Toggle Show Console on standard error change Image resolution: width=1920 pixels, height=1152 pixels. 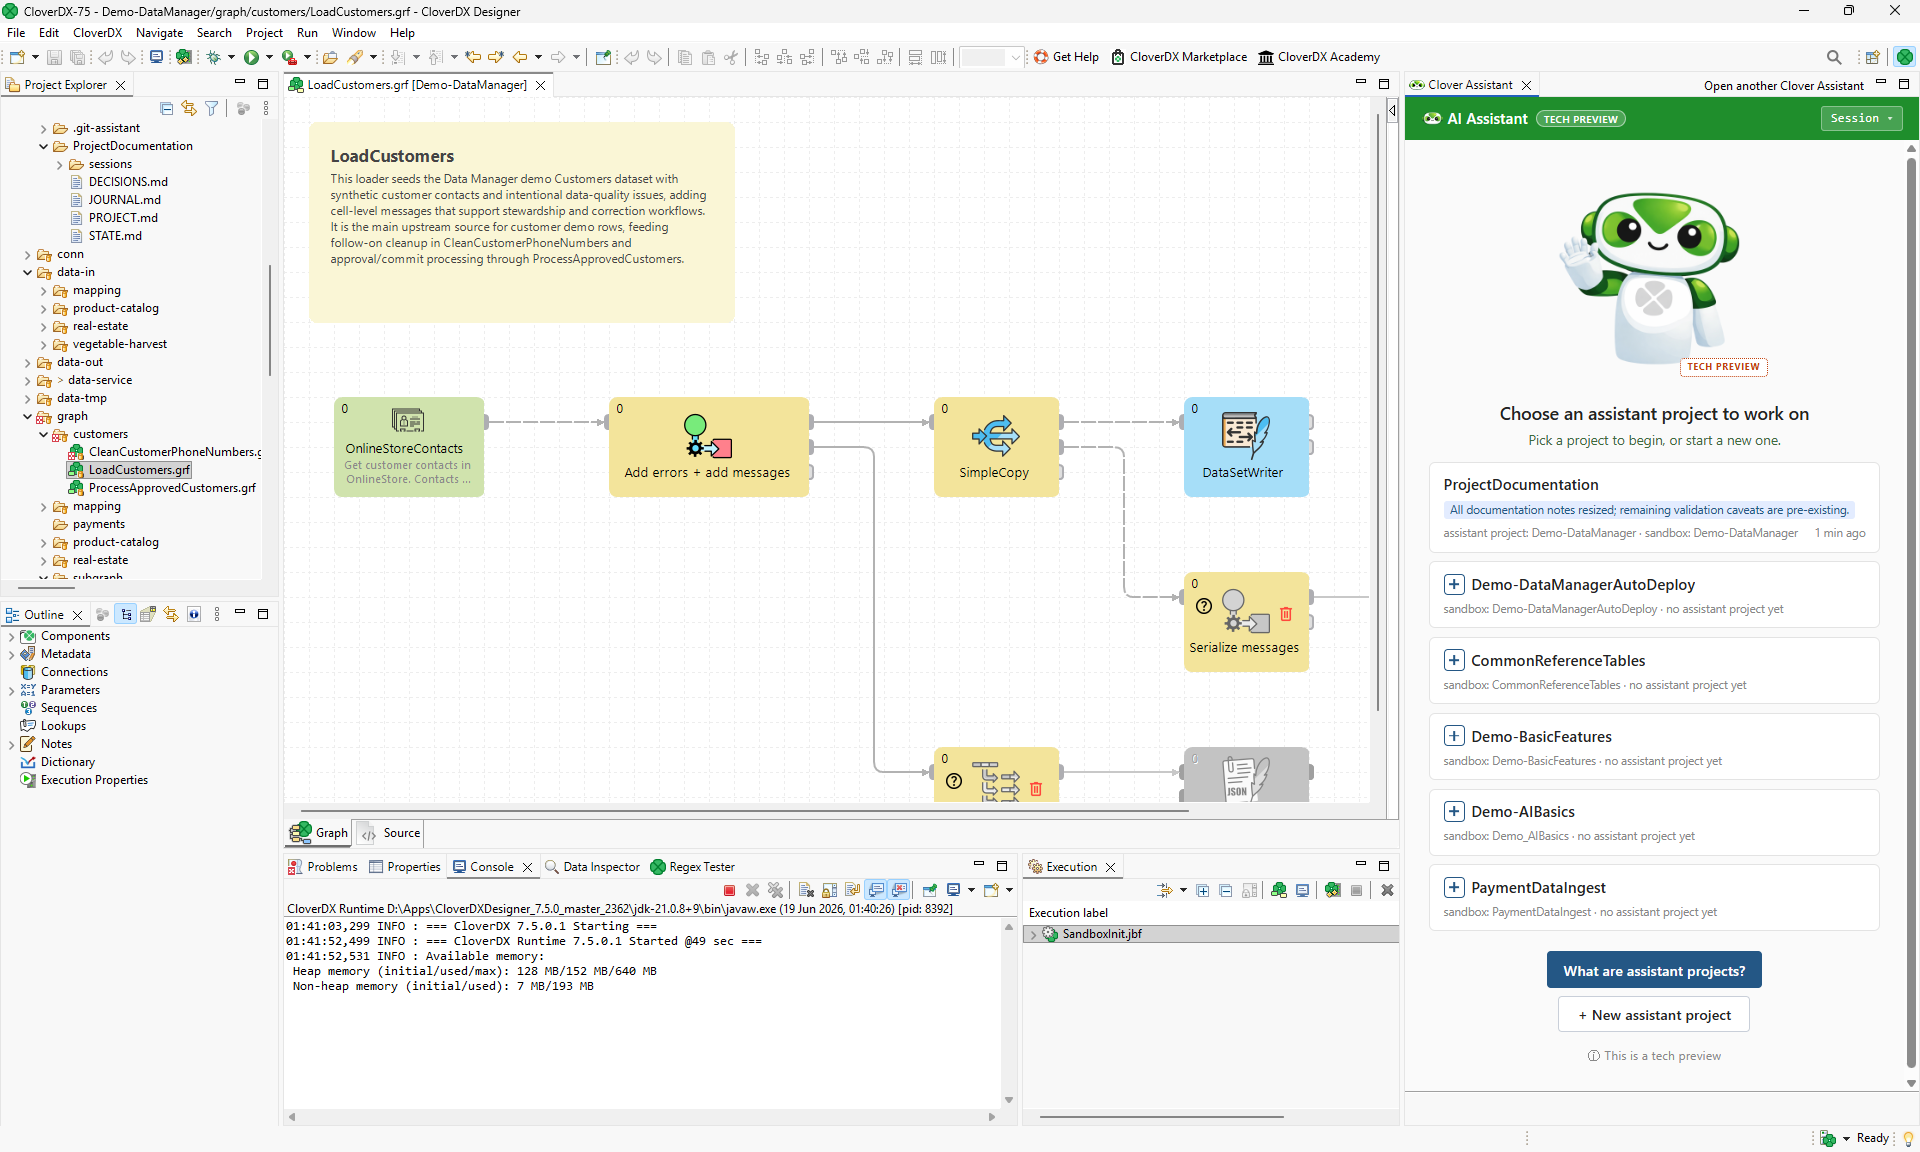pos(899,890)
